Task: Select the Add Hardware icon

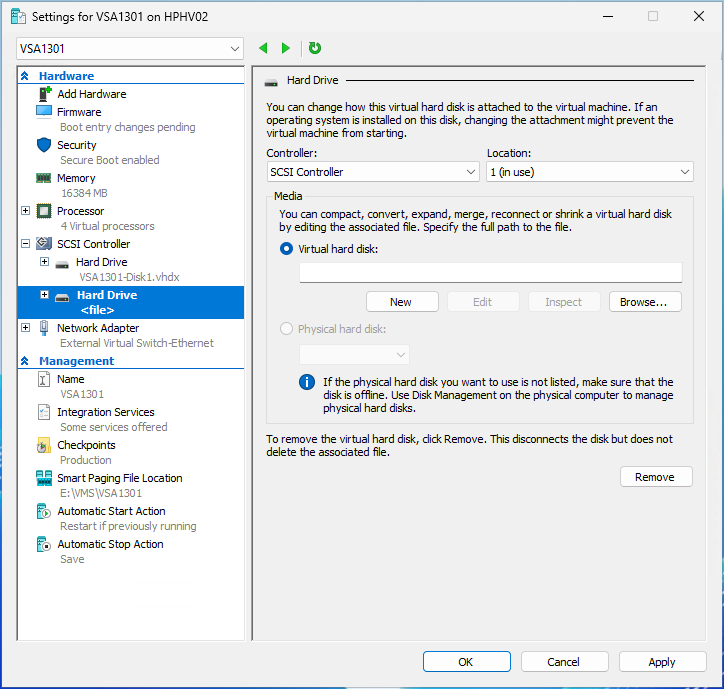Action: coord(44,94)
